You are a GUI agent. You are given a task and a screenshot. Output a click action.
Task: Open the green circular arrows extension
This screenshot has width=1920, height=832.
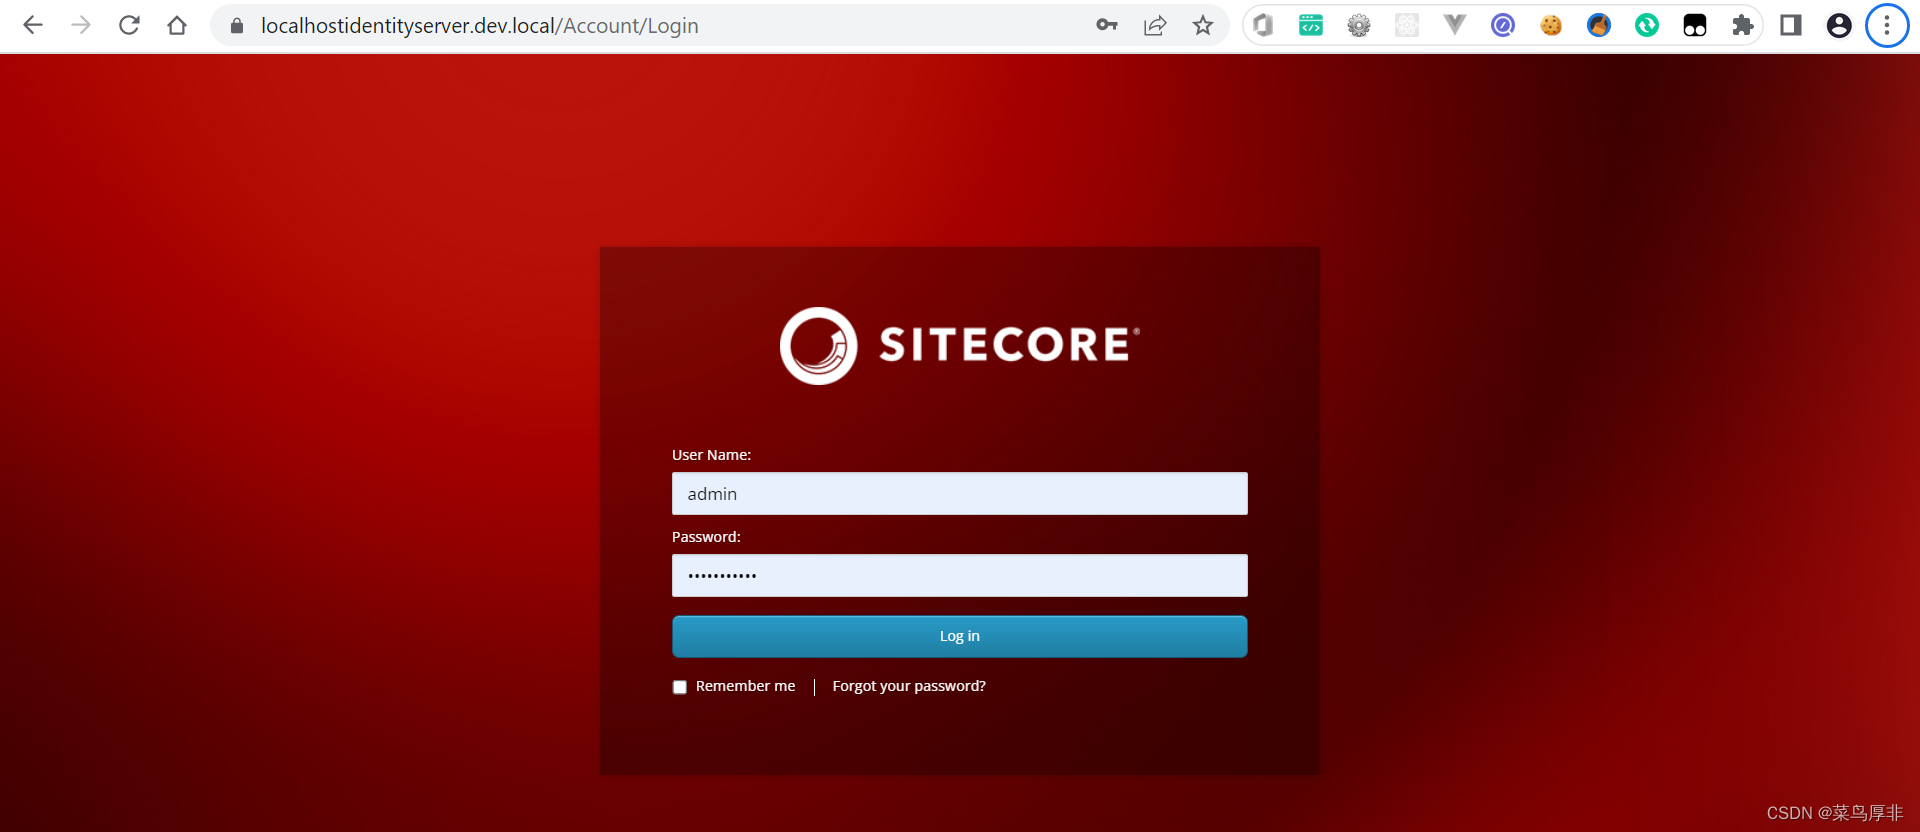pos(1647,25)
